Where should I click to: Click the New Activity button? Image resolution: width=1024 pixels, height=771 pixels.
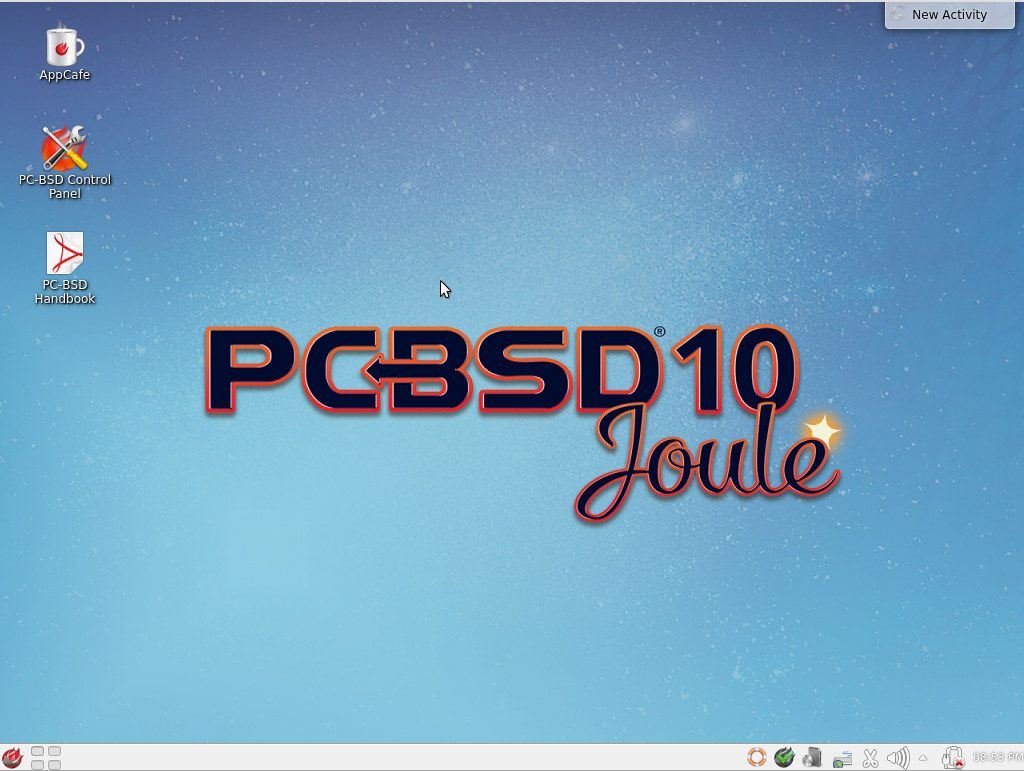[x=950, y=14]
